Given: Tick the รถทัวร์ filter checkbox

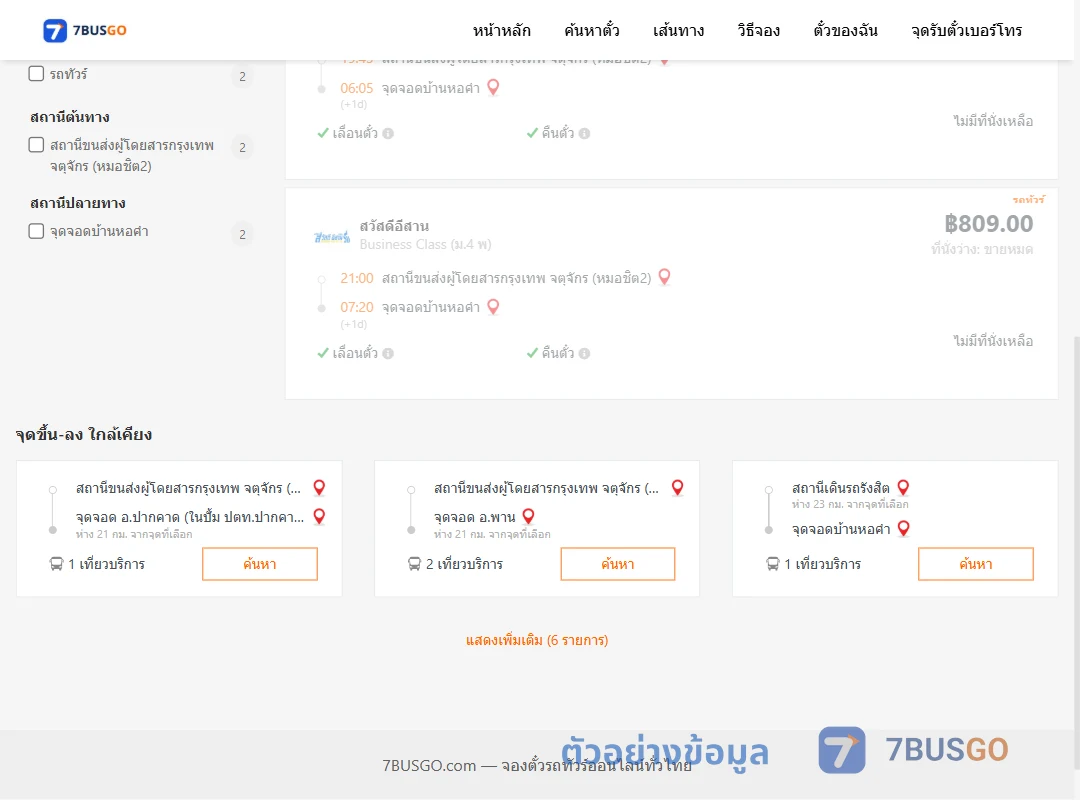Looking at the screenshot, I should (x=37, y=74).
